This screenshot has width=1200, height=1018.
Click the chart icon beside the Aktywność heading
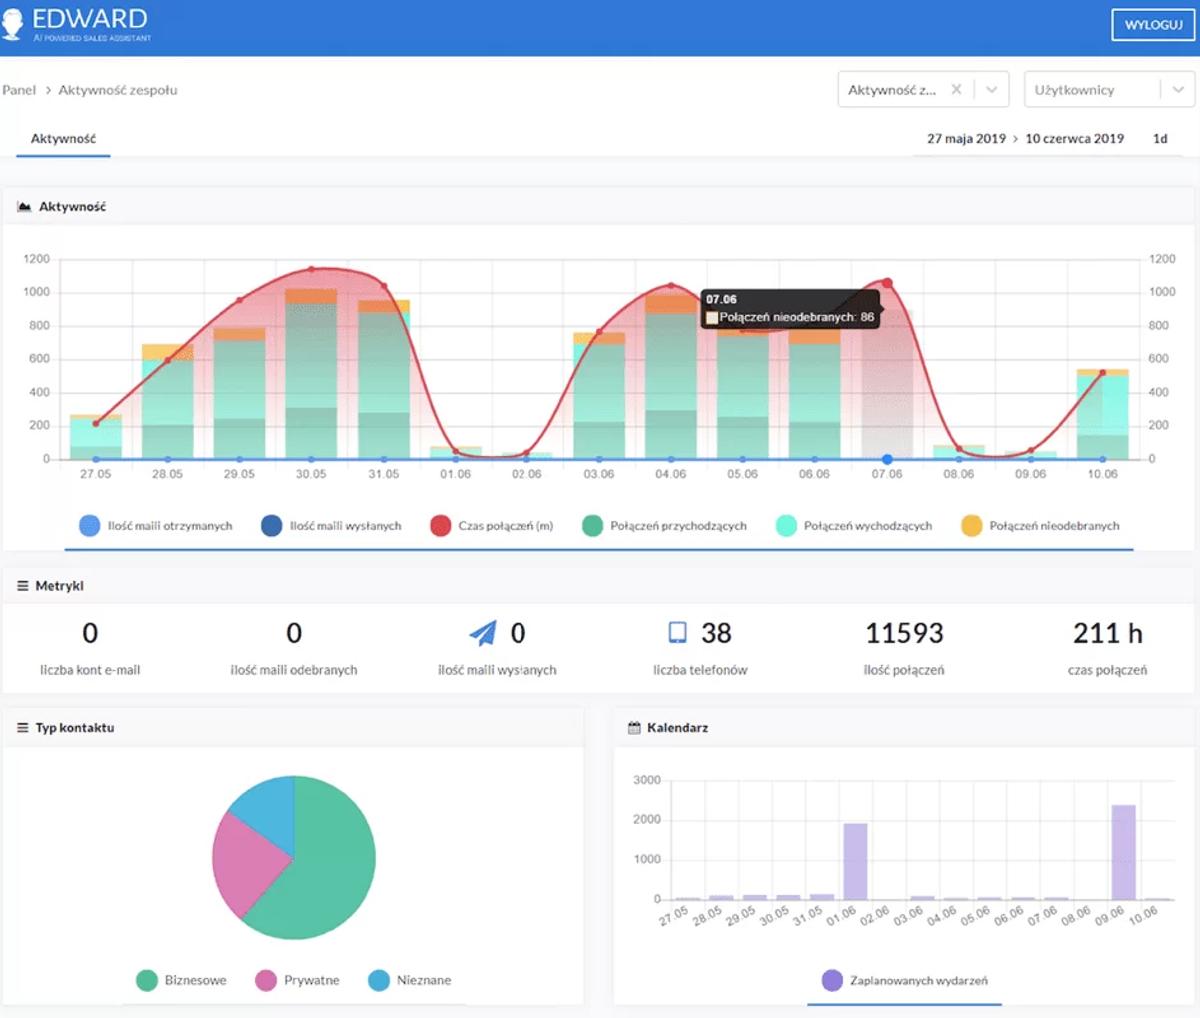[25, 207]
